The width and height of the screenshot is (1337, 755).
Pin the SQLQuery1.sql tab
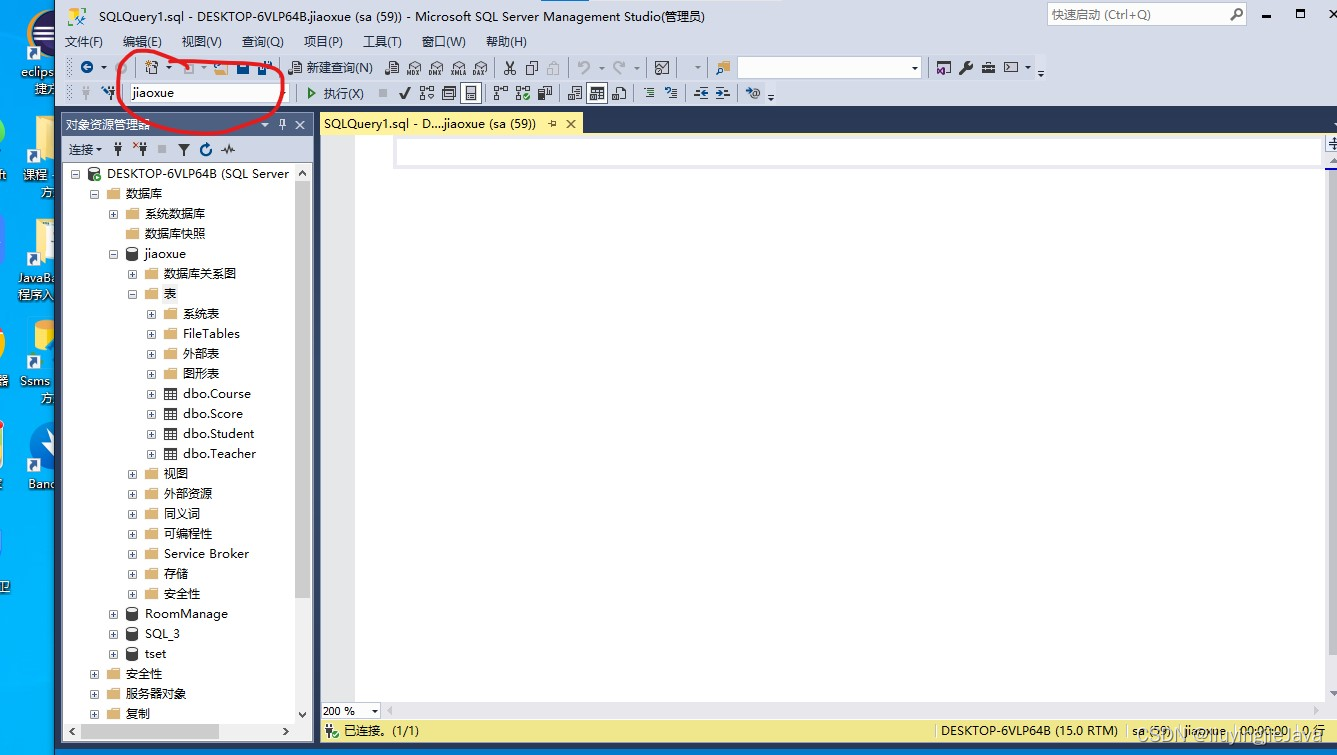552,124
